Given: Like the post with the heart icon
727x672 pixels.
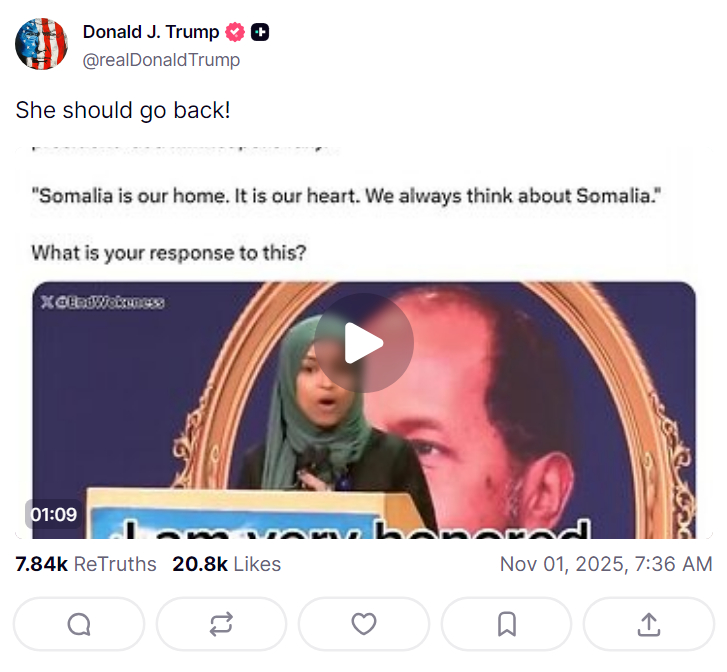Looking at the screenshot, I should [x=364, y=624].
